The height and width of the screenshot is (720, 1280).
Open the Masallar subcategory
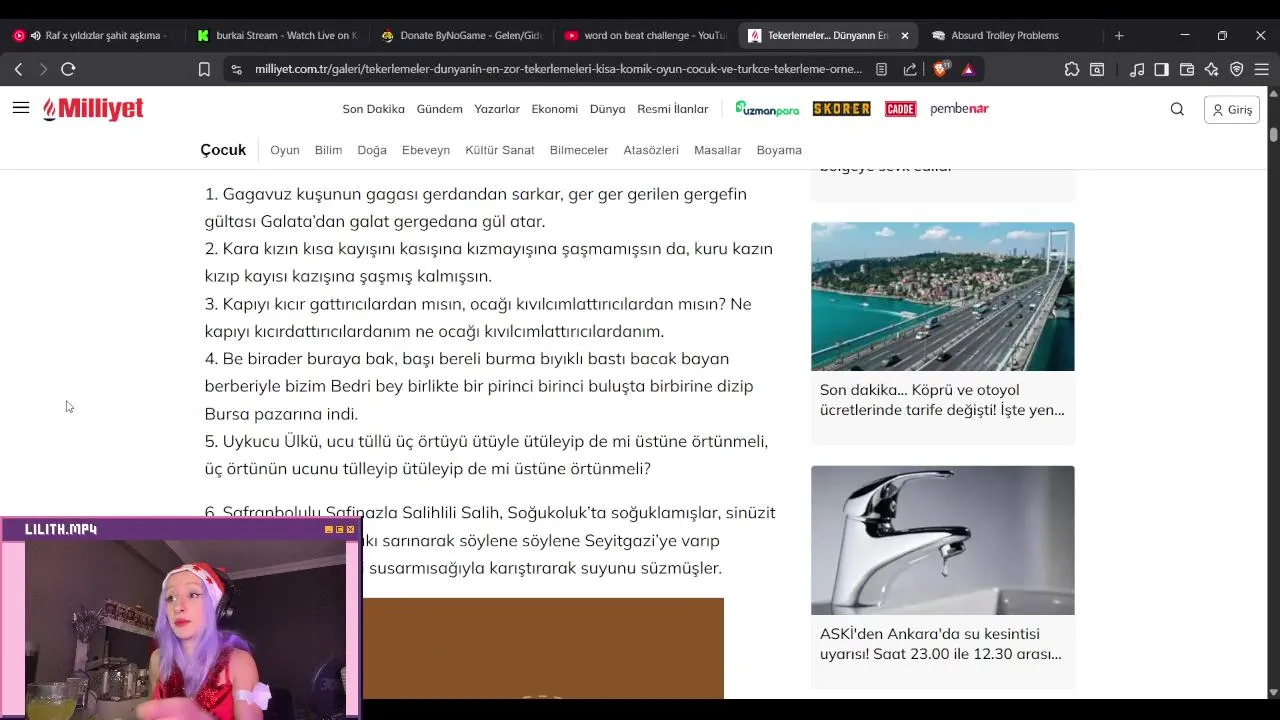click(718, 150)
